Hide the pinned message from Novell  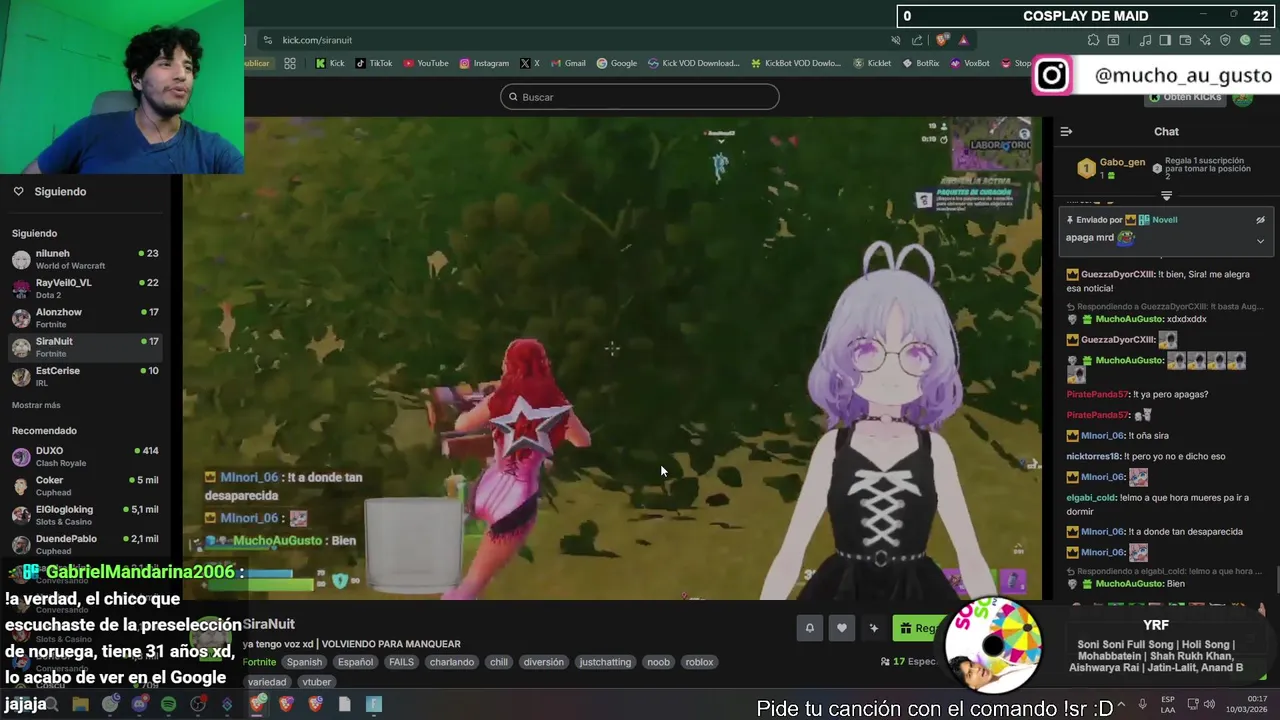pyautogui.click(x=1260, y=220)
